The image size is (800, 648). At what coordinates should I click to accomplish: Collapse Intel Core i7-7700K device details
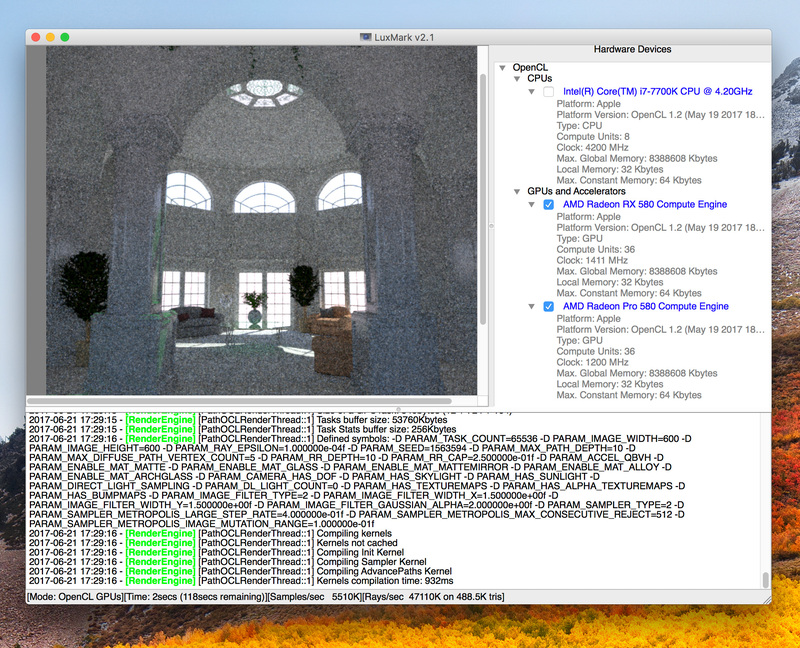coord(532,92)
